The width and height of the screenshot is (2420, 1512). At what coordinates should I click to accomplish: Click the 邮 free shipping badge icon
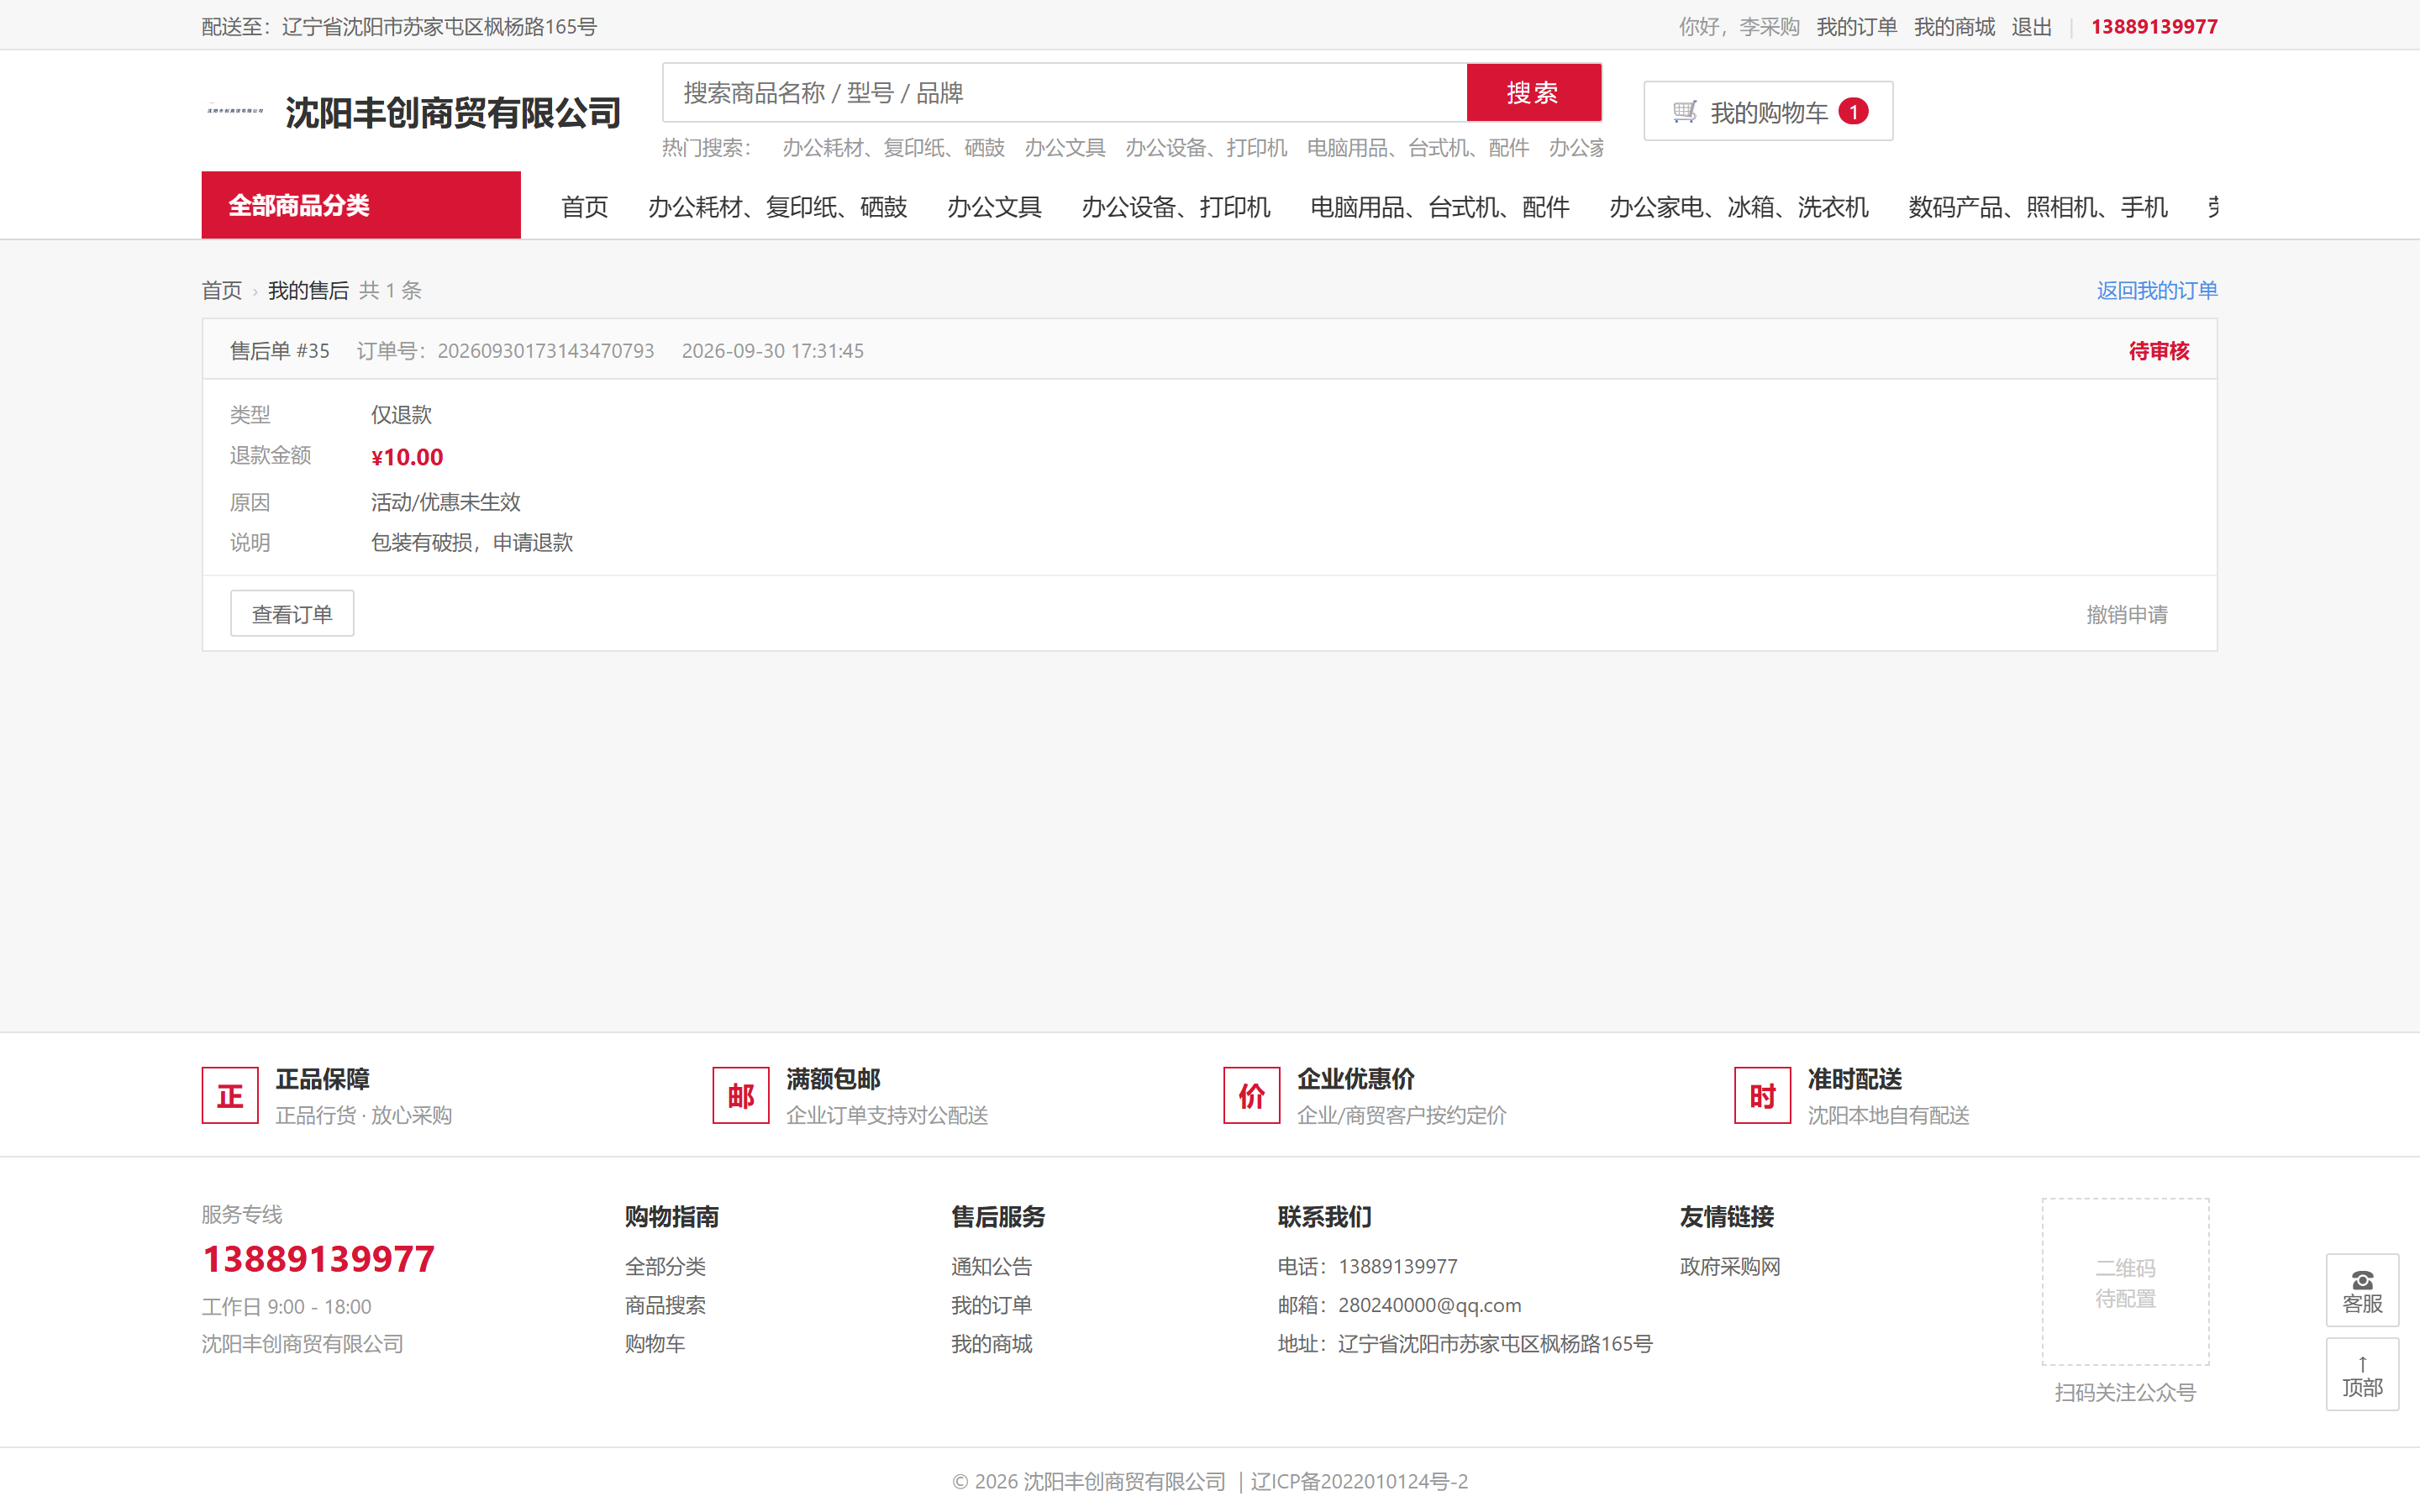tap(741, 1096)
